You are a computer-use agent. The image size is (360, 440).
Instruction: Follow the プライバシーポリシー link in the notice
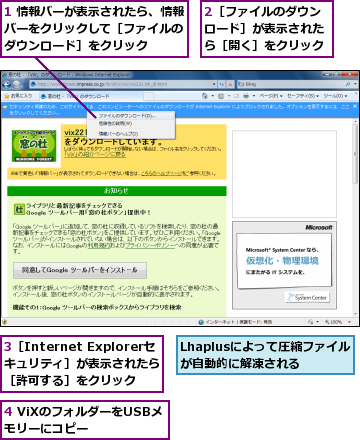[150, 245]
